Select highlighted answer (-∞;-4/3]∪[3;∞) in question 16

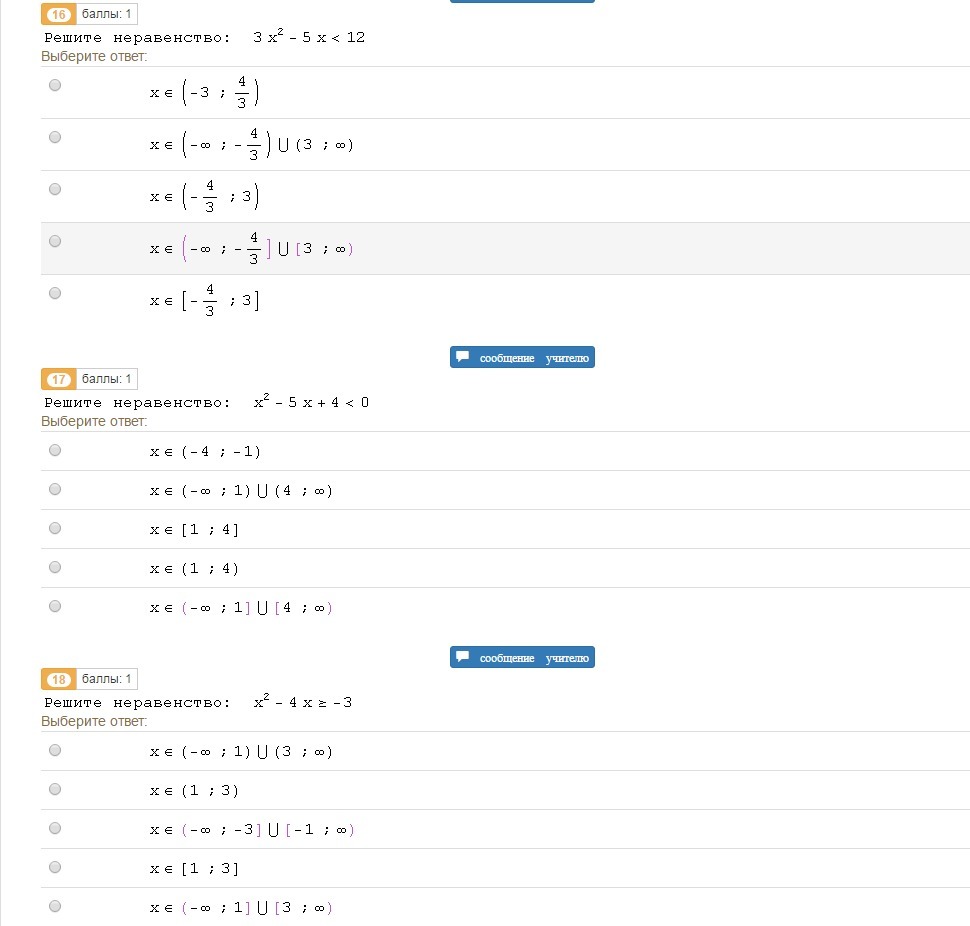(x=55, y=241)
